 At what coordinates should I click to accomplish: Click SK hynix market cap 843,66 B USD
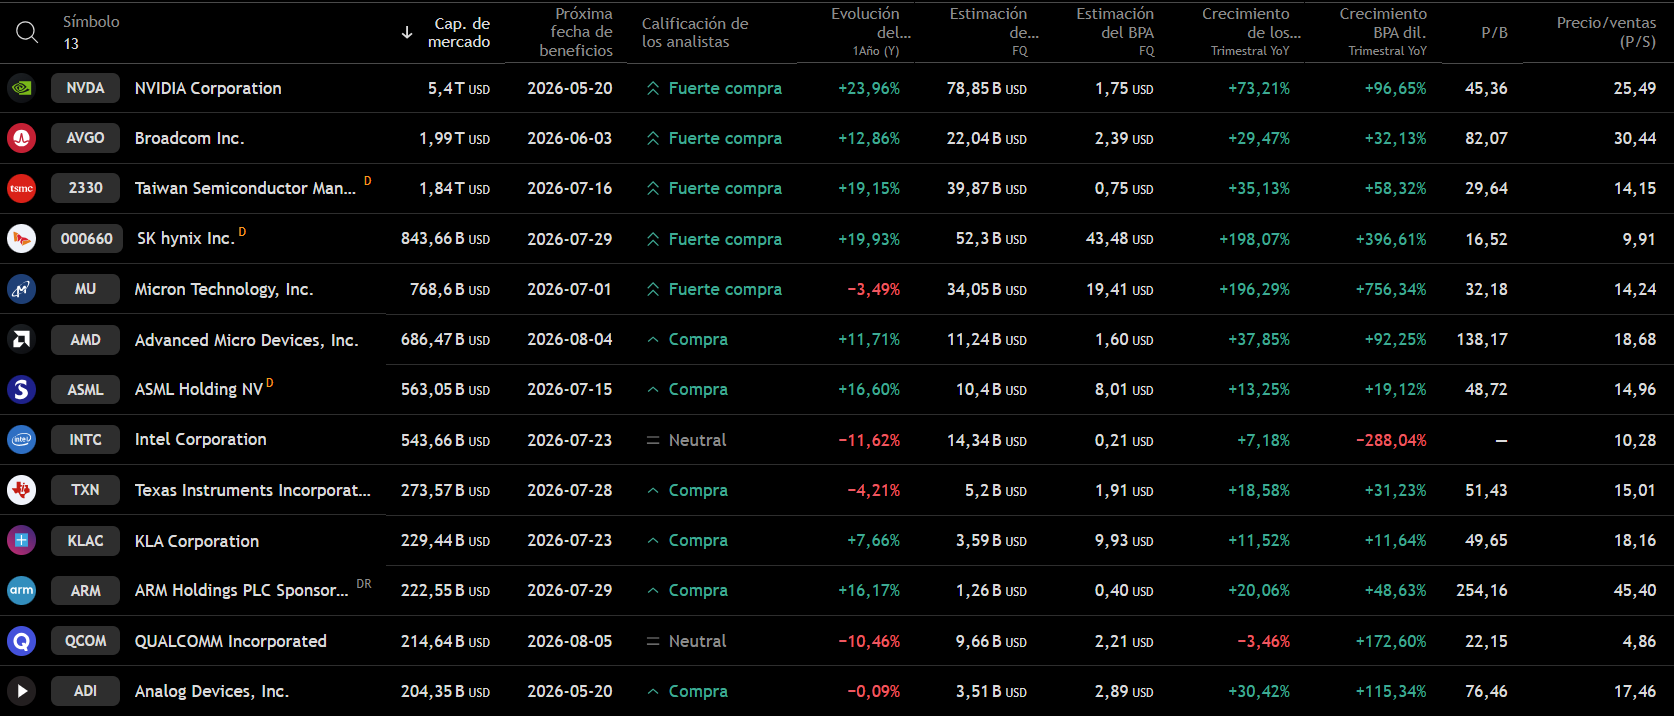coord(445,239)
